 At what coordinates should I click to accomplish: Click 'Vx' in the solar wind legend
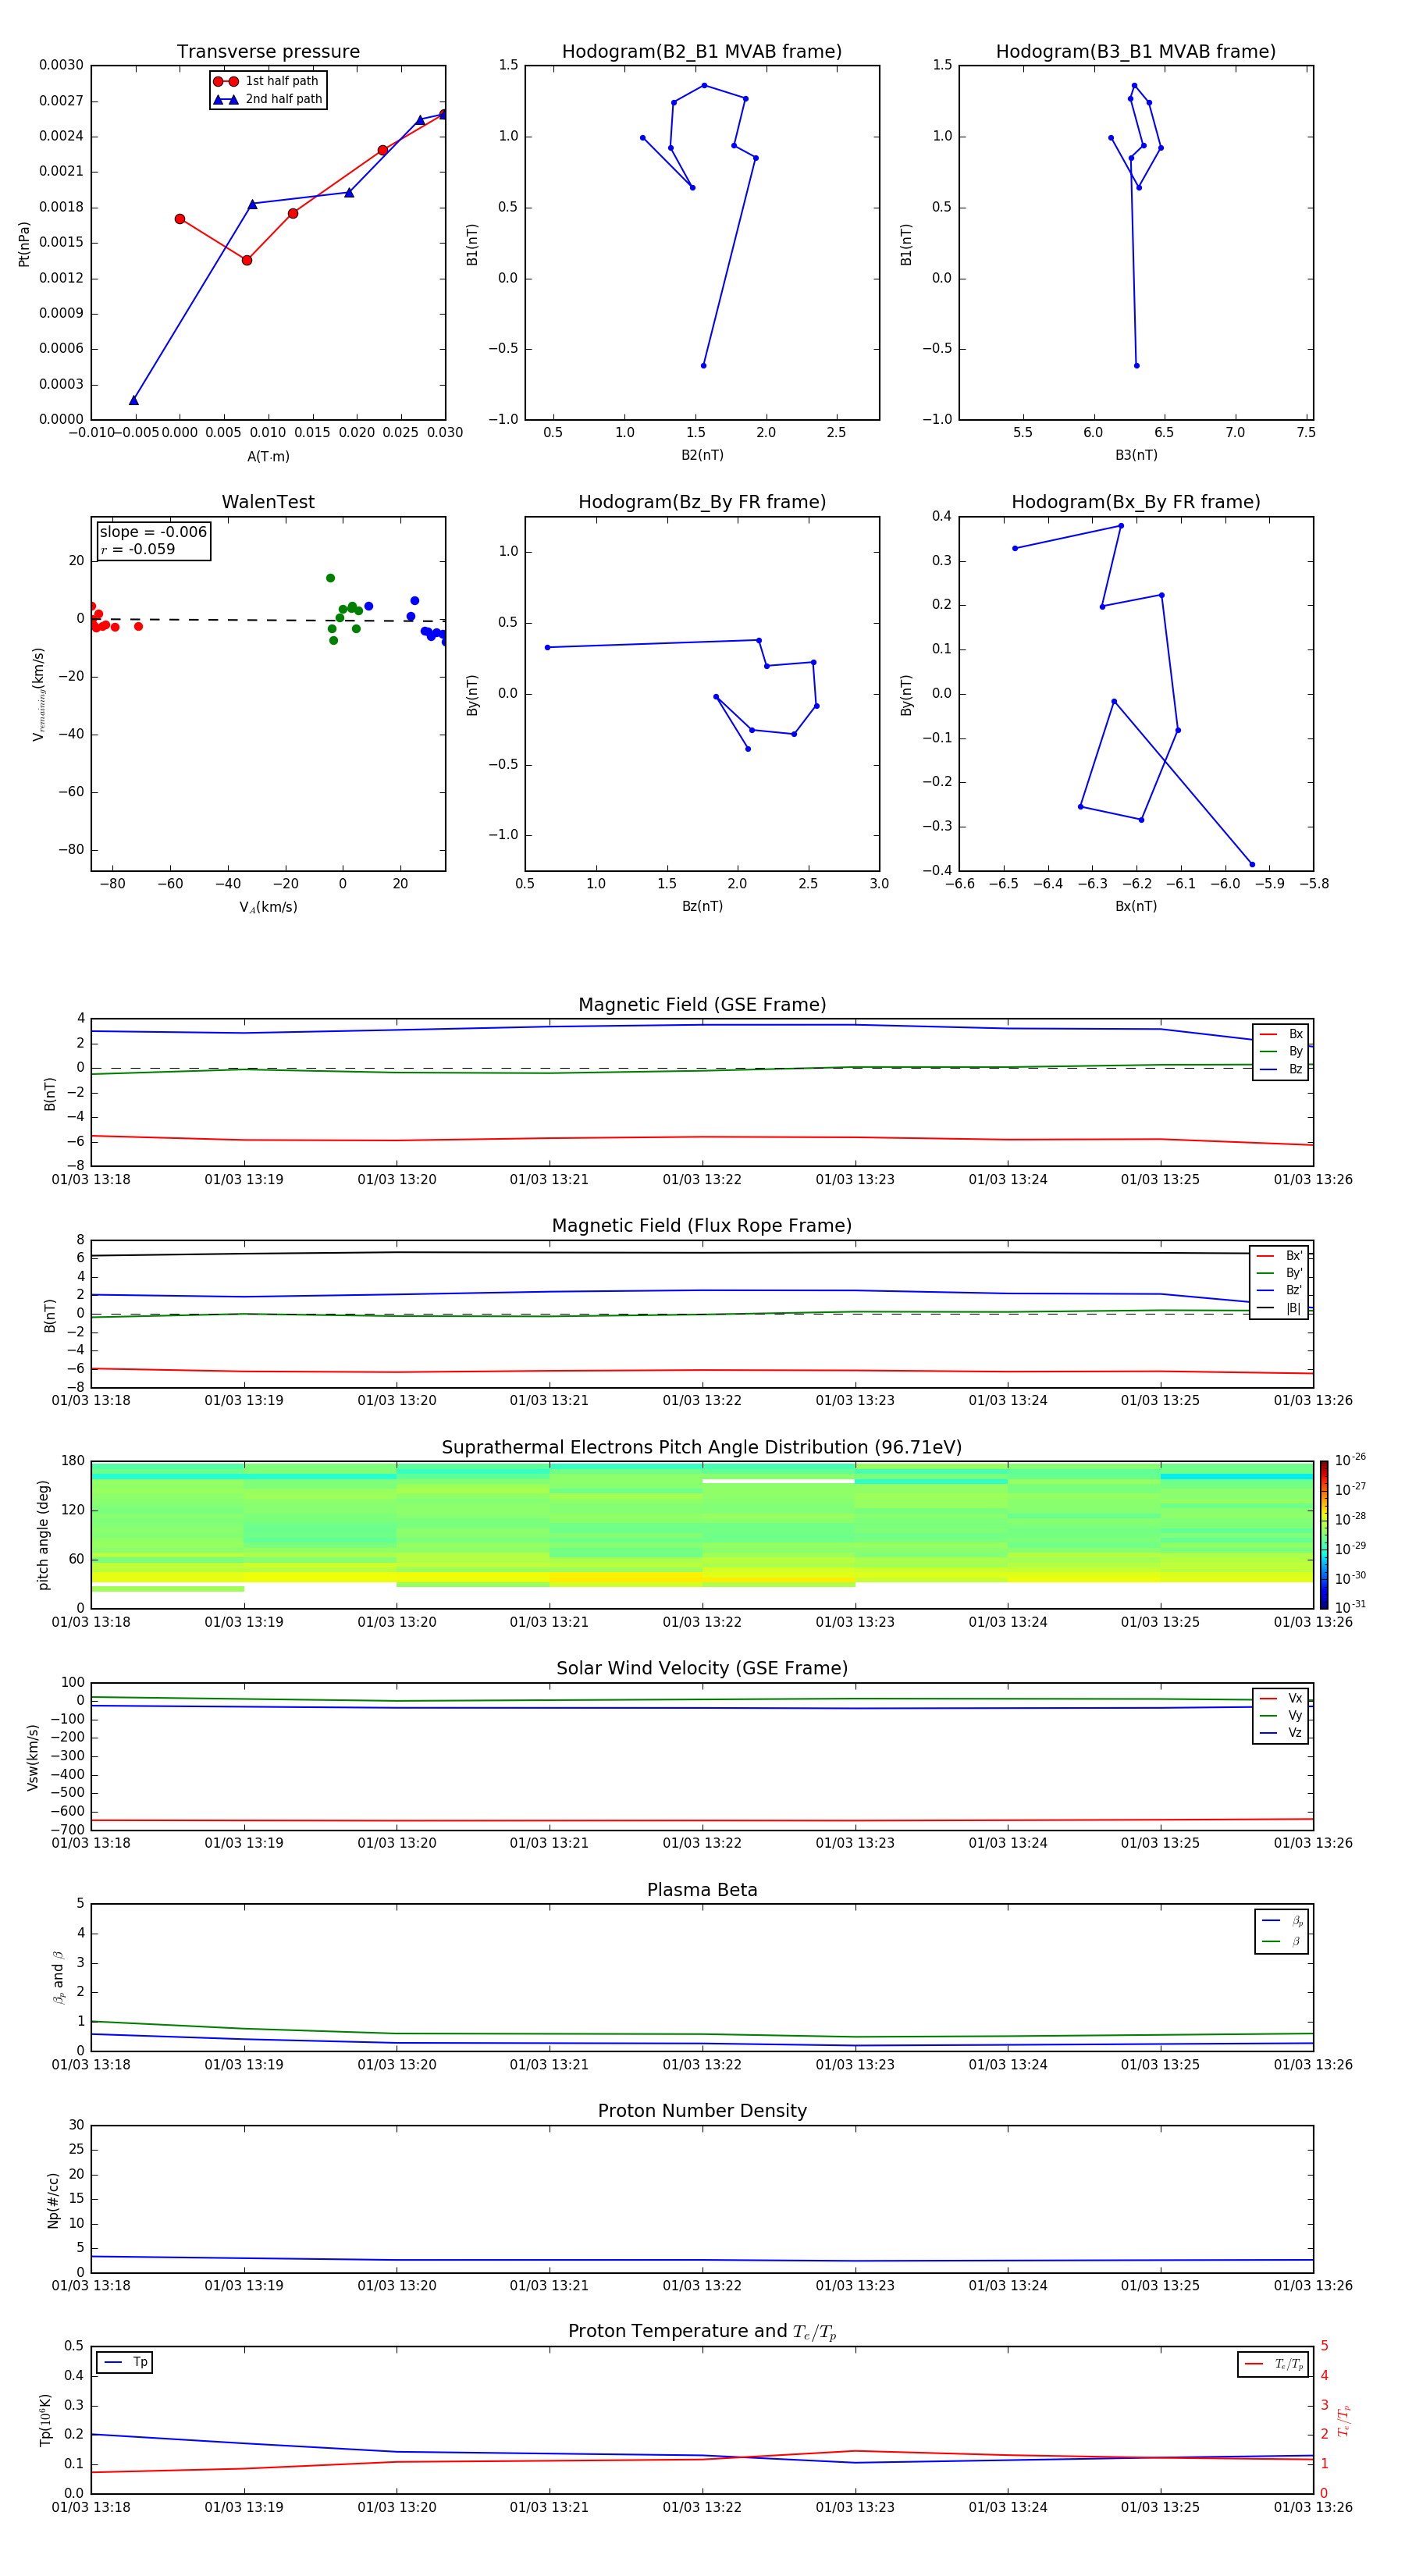(1281, 1698)
